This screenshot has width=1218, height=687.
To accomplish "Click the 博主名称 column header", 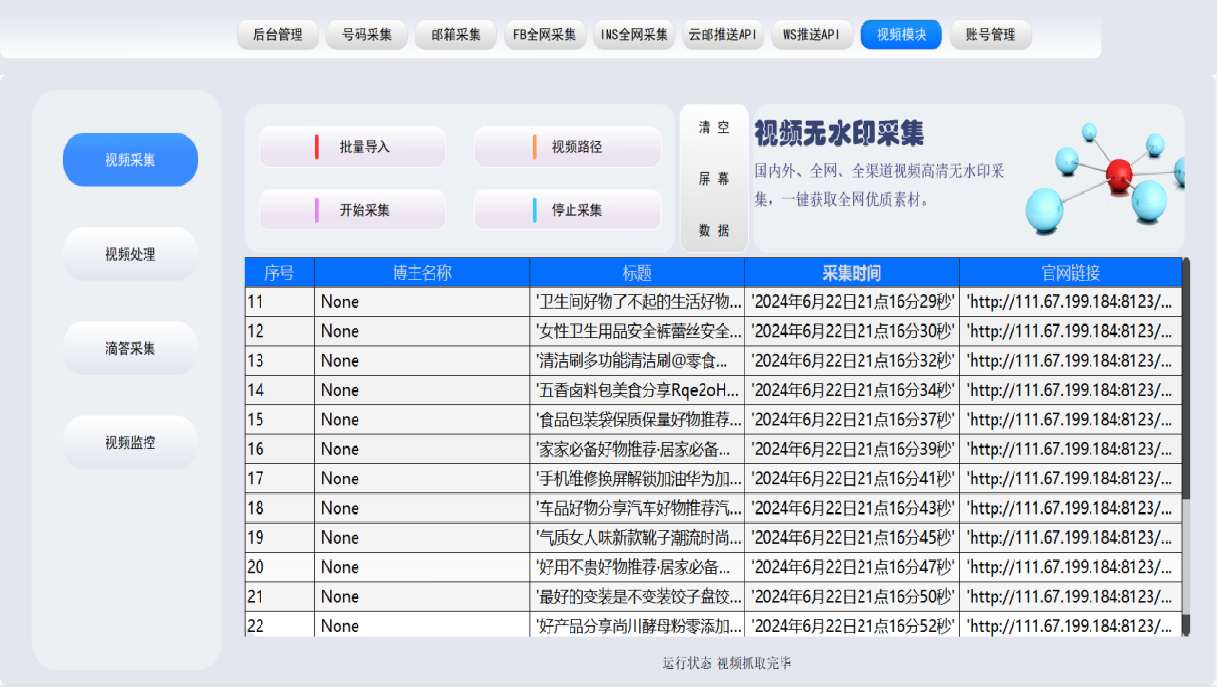I will point(422,273).
